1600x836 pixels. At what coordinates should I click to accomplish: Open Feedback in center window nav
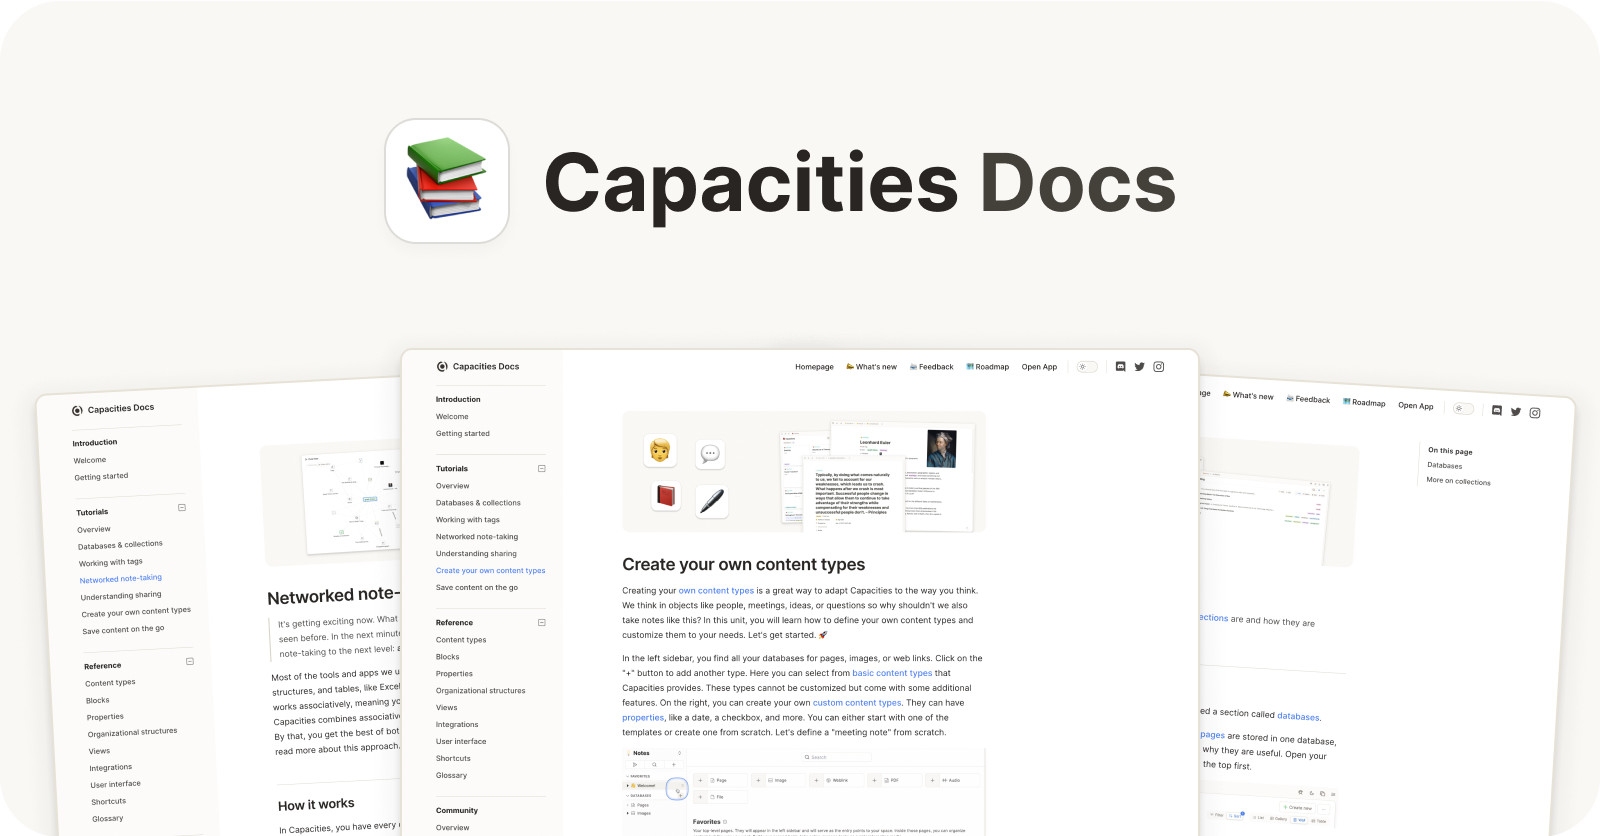[931, 367]
